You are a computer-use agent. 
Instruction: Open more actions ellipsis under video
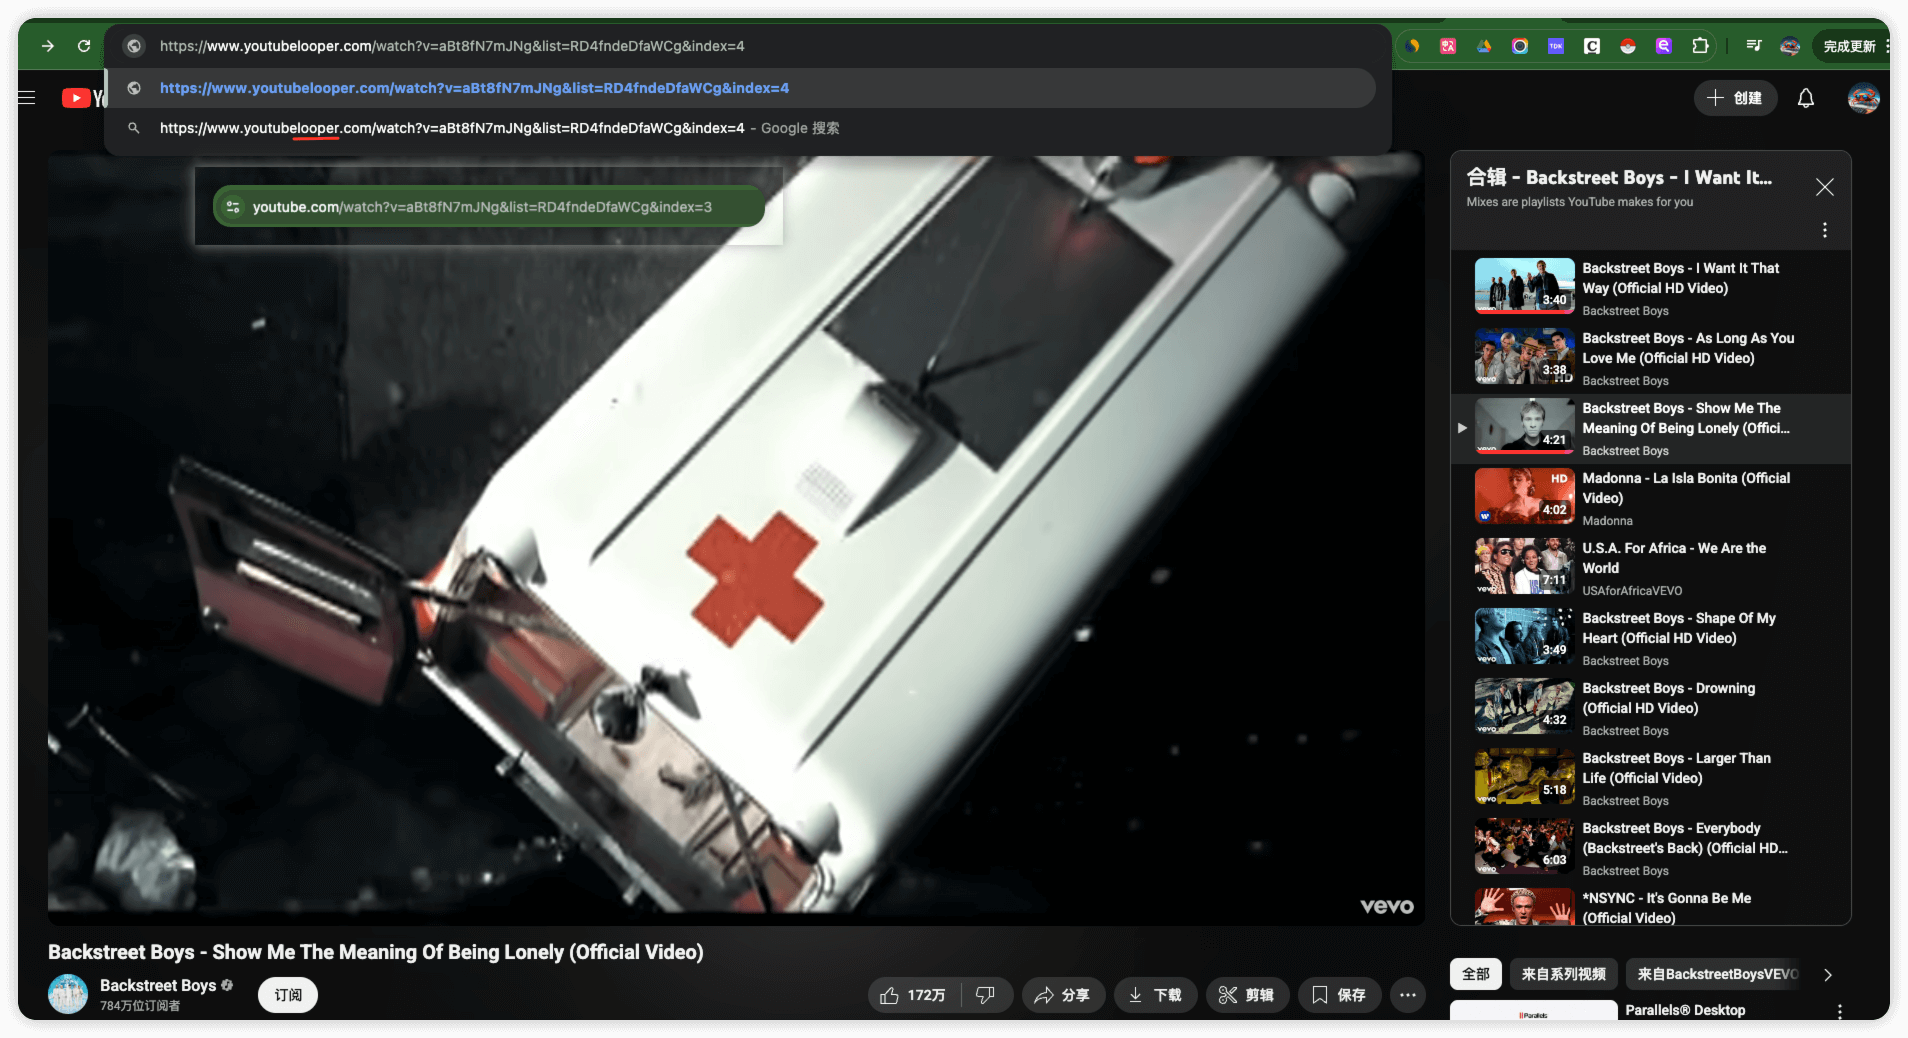1408,995
